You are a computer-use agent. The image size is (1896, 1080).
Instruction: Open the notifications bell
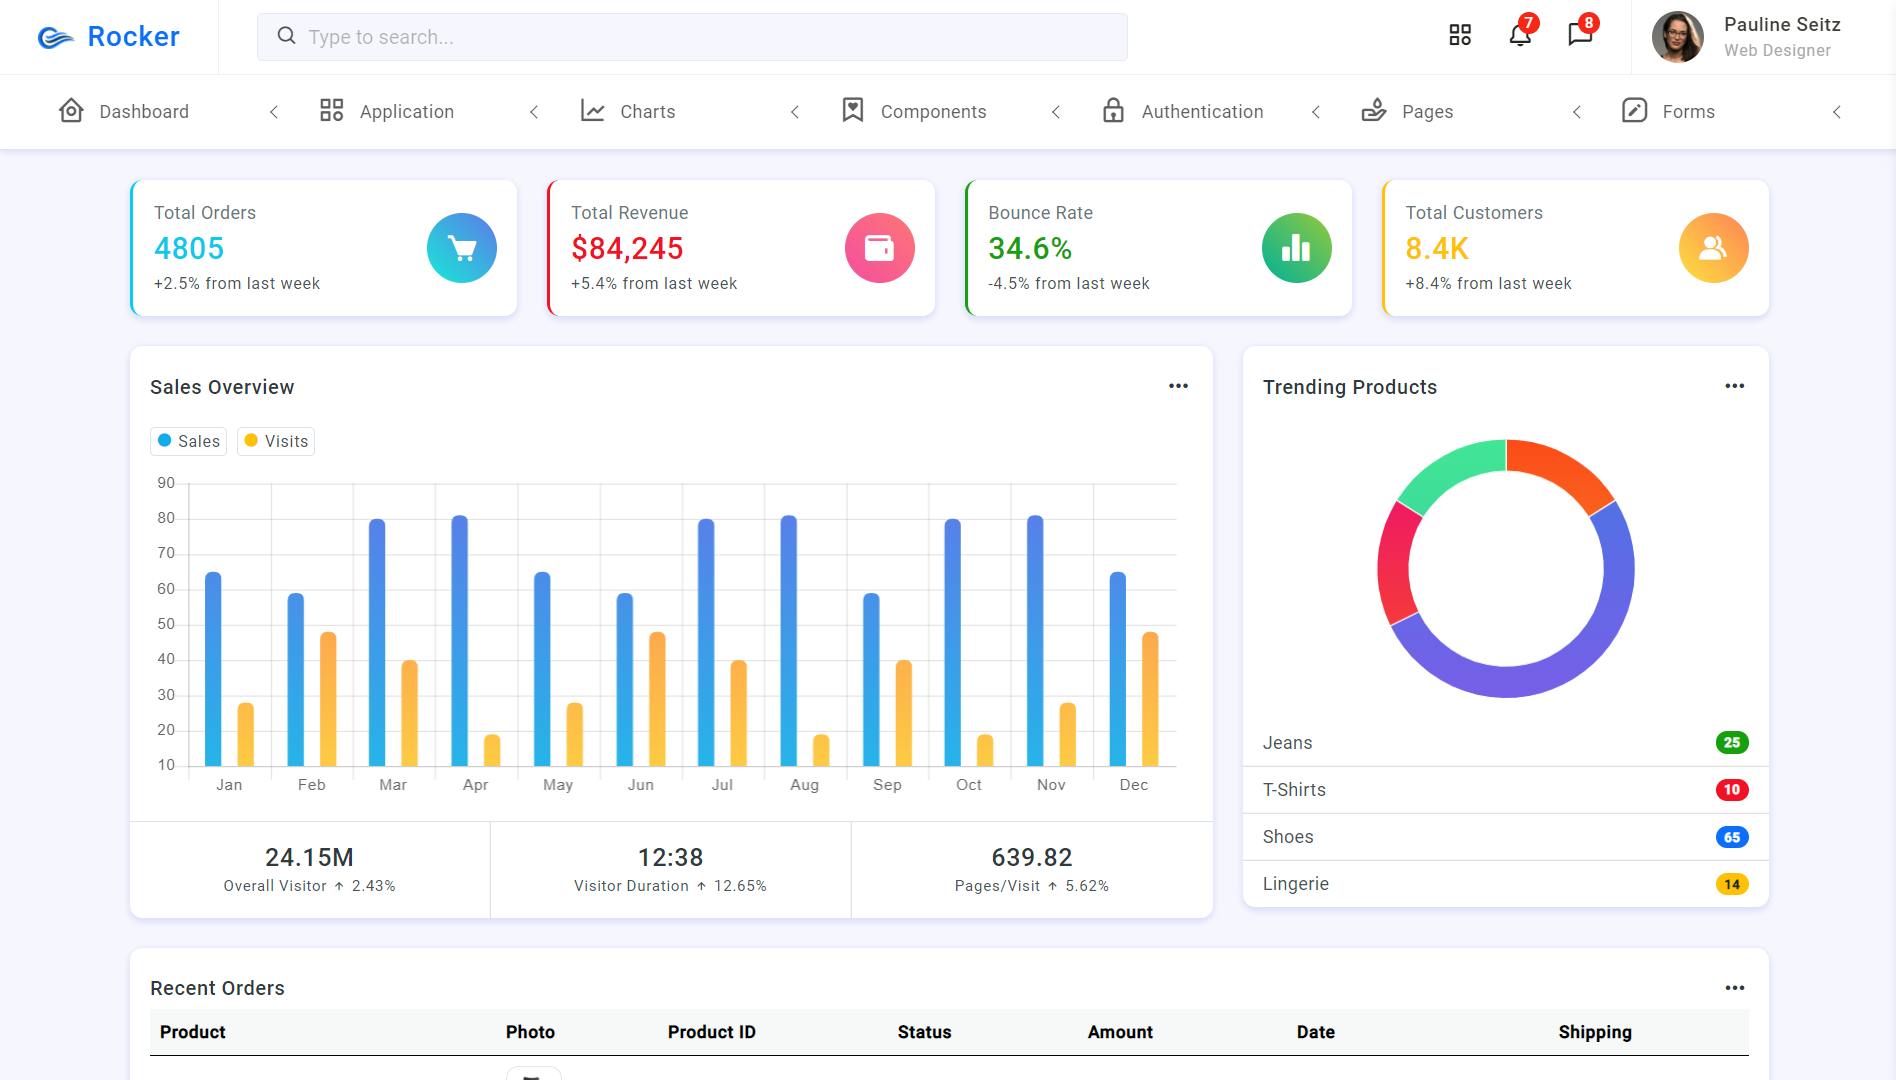(x=1520, y=36)
